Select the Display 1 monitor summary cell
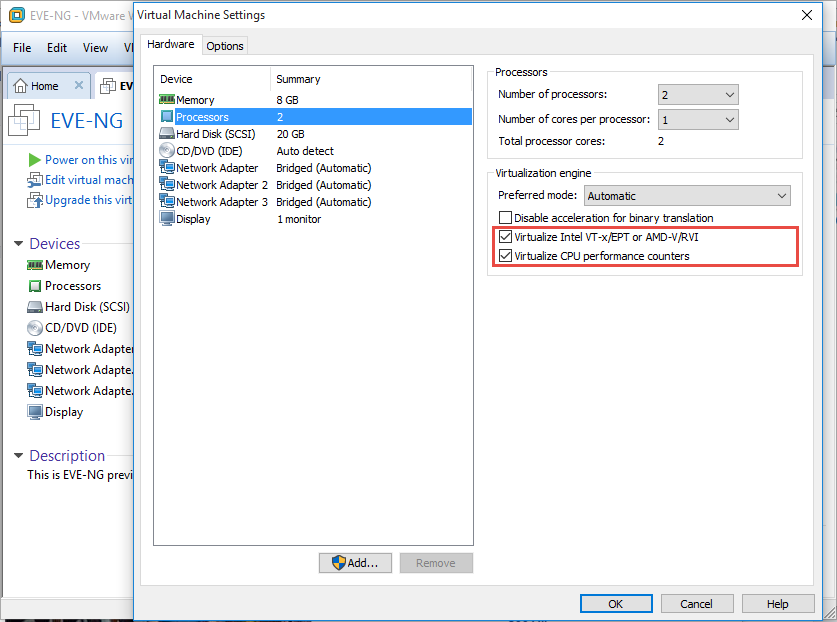The height and width of the screenshot is (622, 837). (x=299, y=219)
